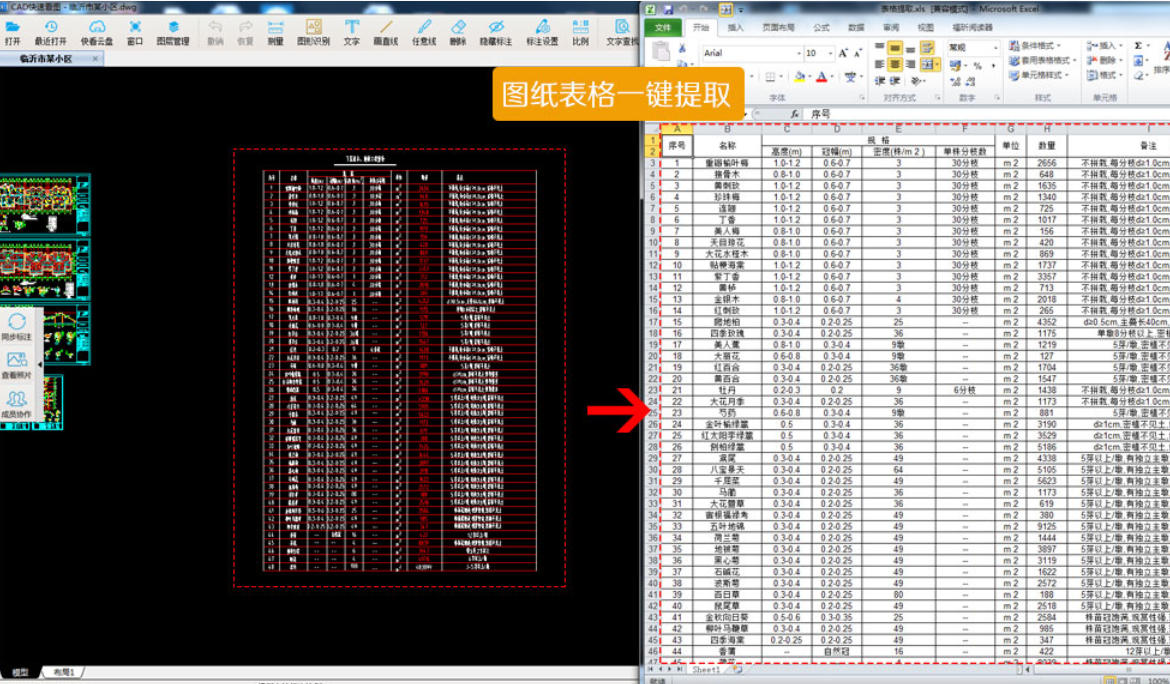Open a drawing with 打开 icon
This screenshot has width=1170, height=684.
13,32
